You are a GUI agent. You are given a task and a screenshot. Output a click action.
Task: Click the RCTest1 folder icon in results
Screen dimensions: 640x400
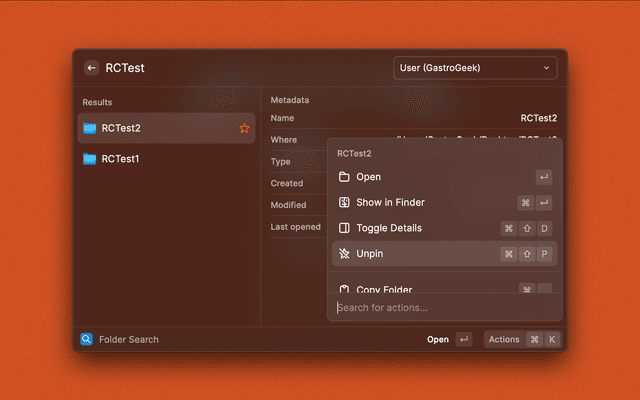click(90, 159)
